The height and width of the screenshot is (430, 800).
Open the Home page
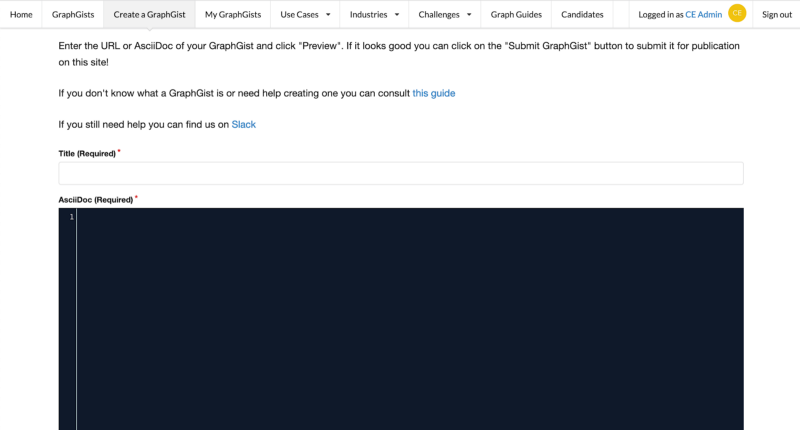(x=21, y=14)
